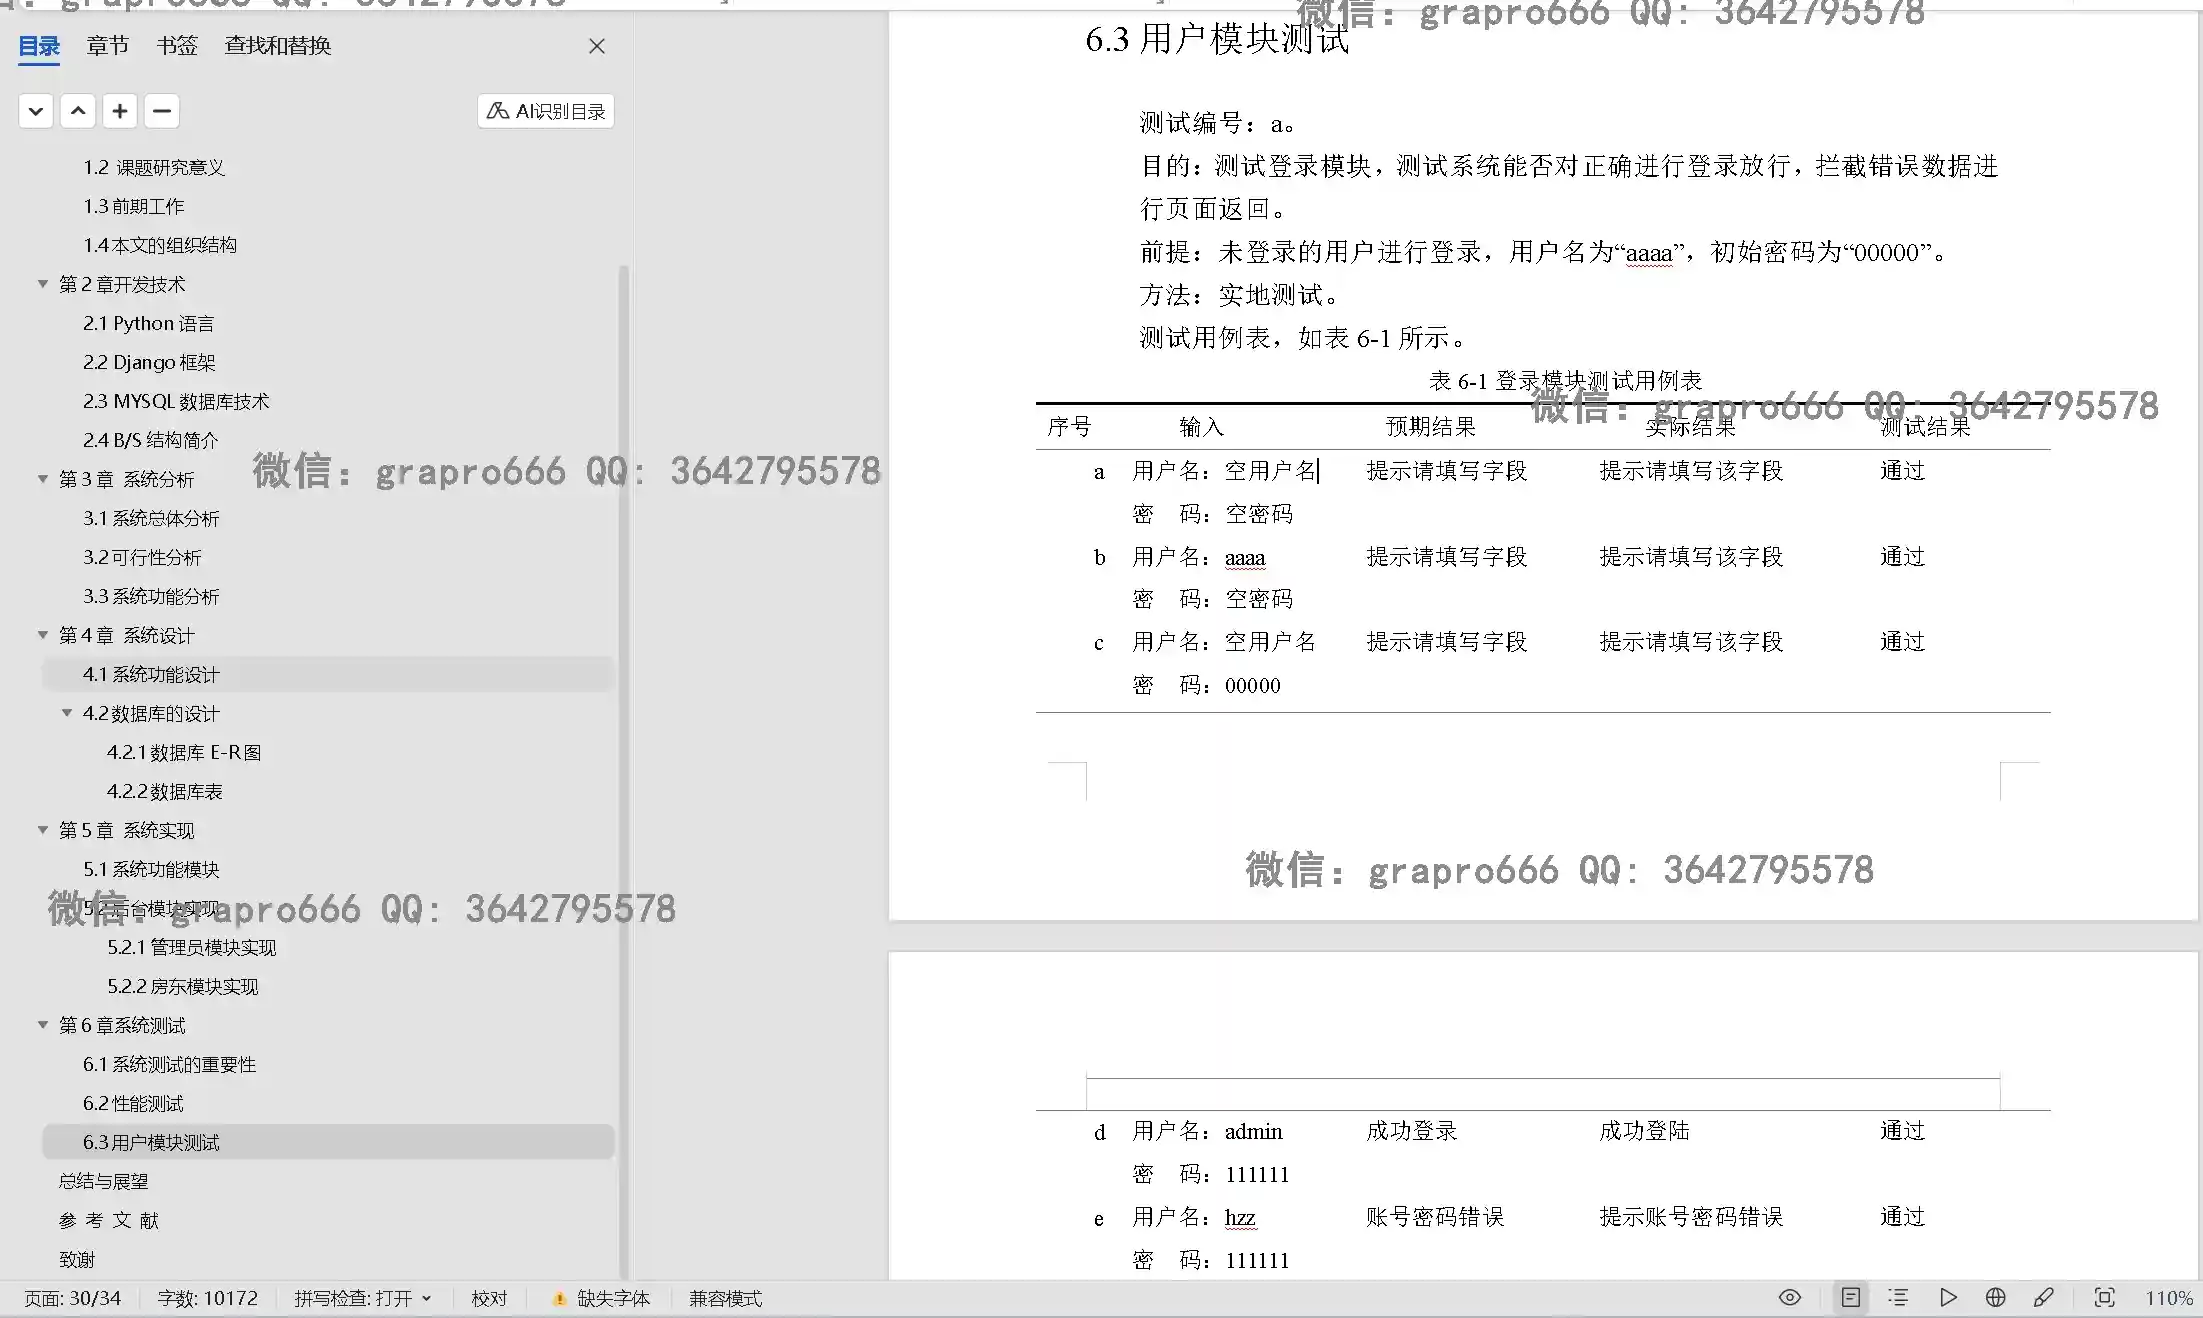Collapse the 4.2数据库的设计 subtree
Screen dimensions: 2203x1318
(67, 713)
